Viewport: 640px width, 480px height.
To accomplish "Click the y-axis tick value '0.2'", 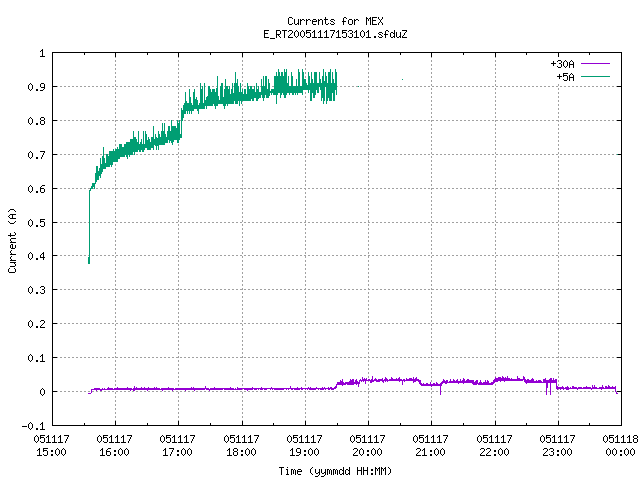I will 37,324.
